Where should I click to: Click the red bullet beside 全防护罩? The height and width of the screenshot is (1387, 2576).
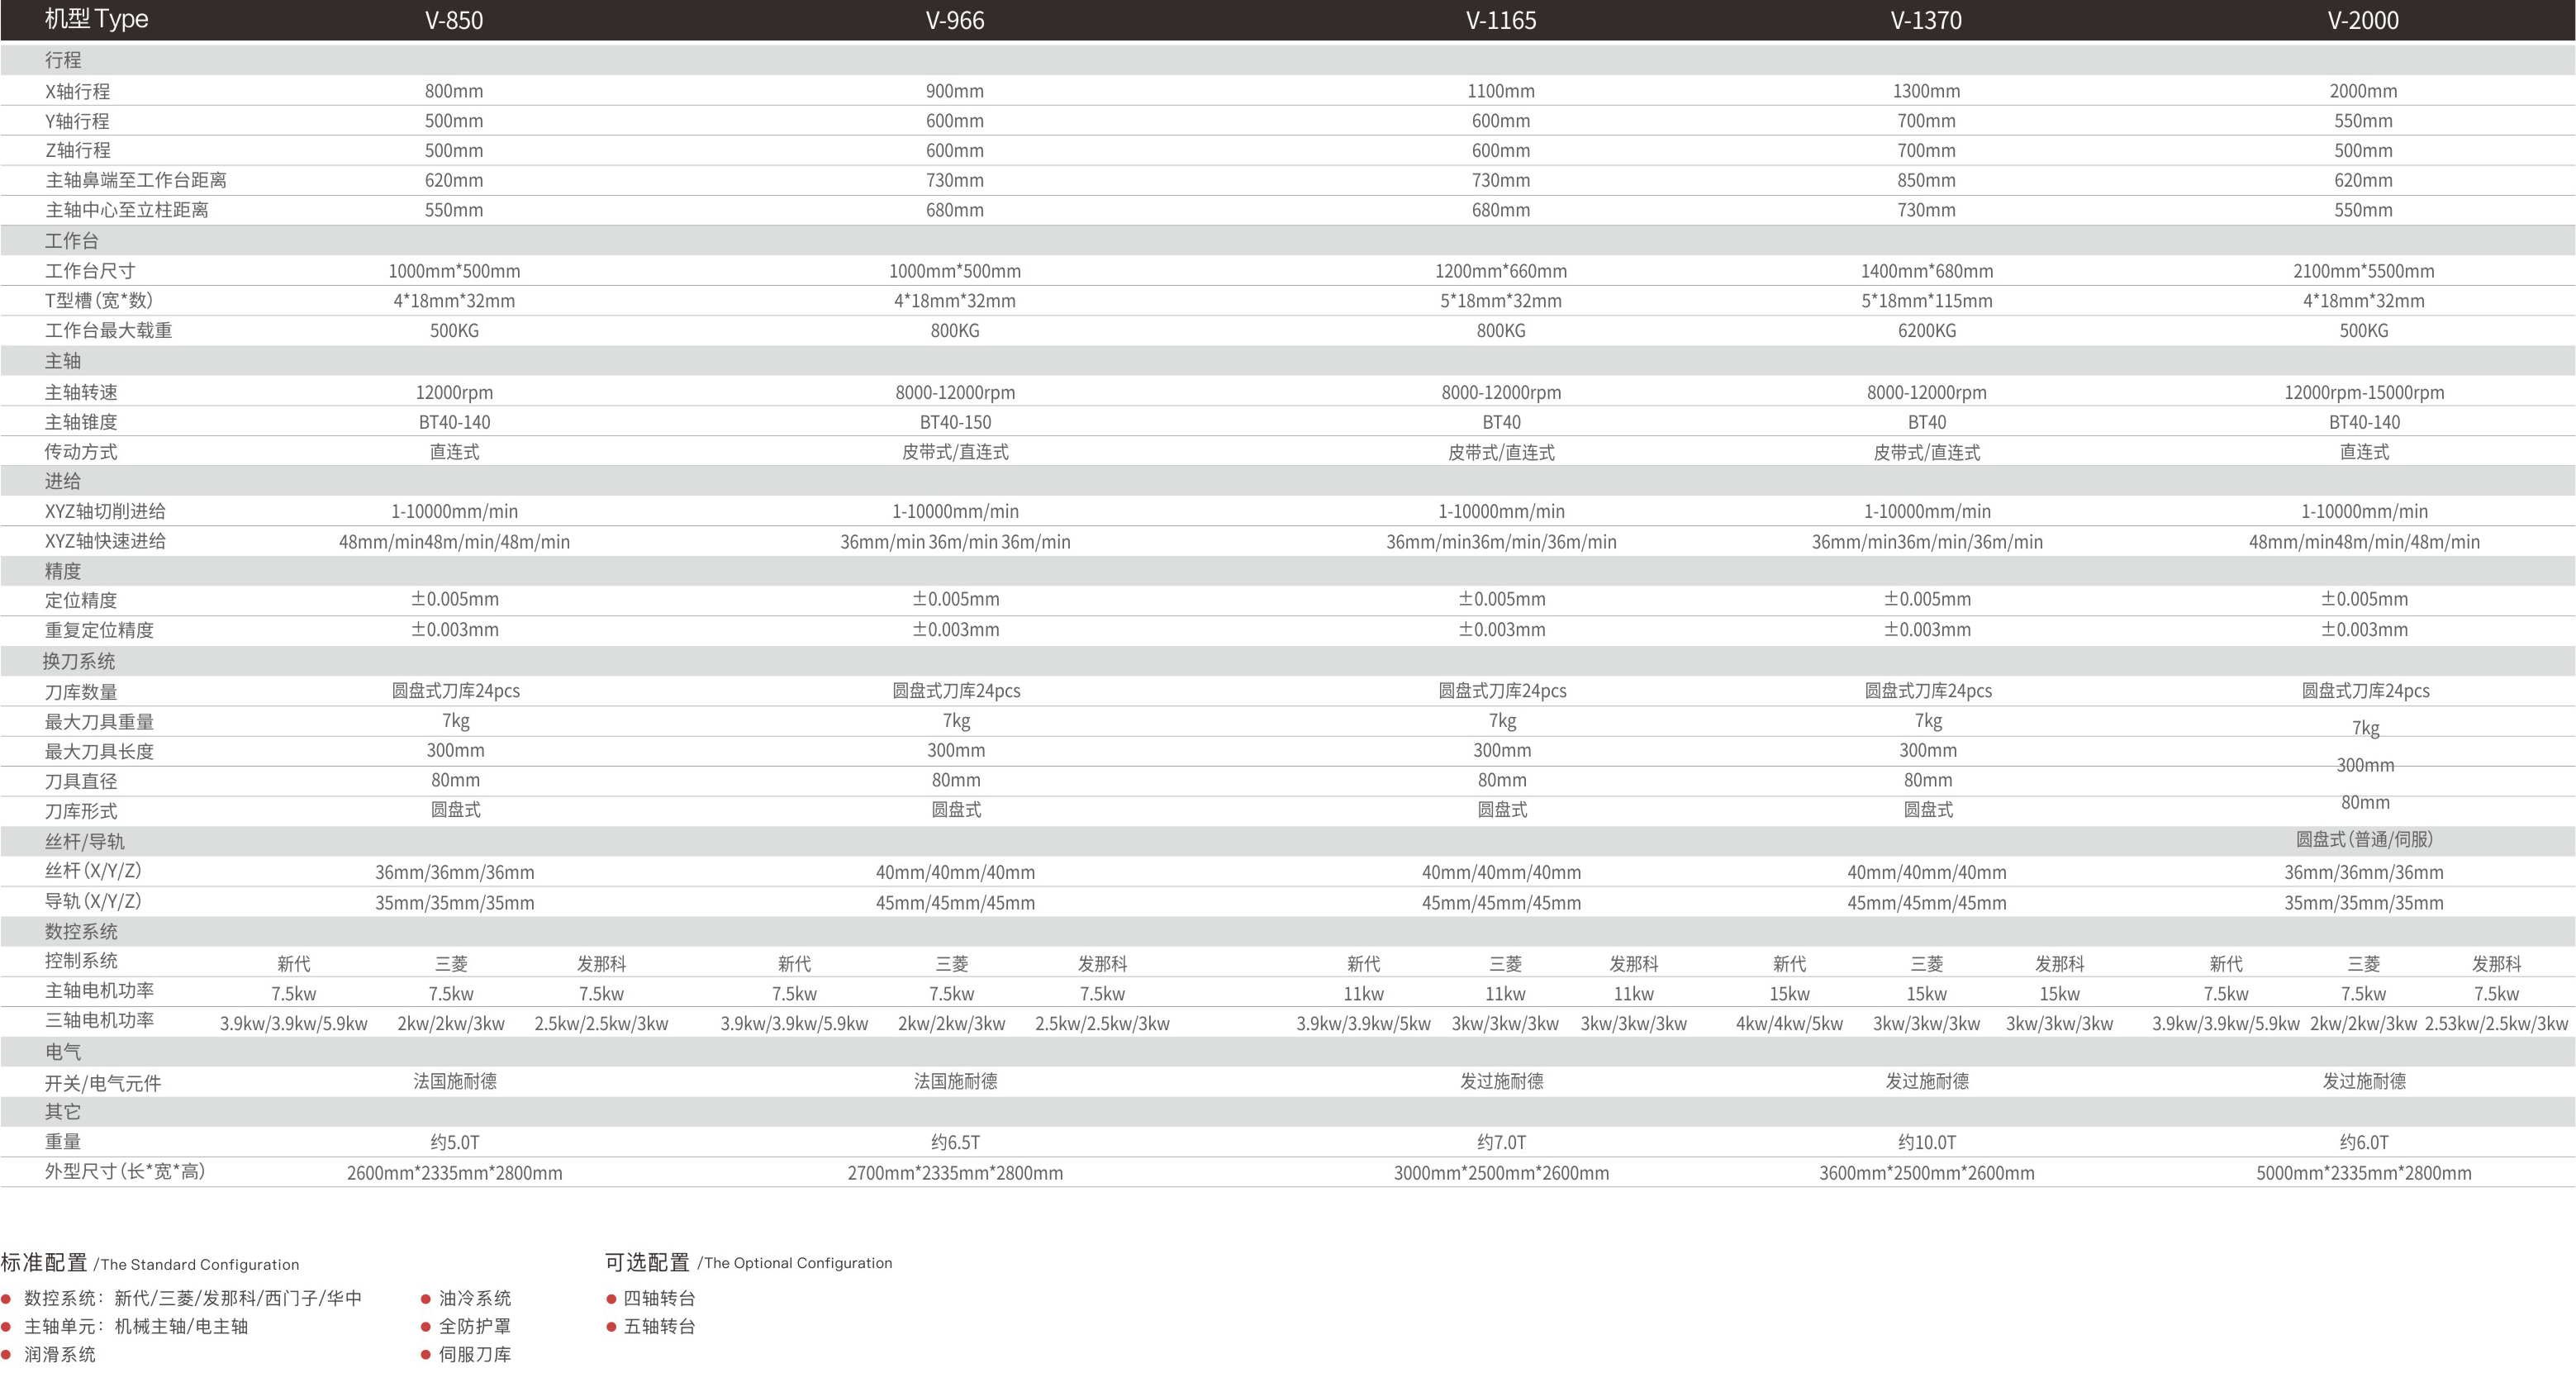point(425,1327)
